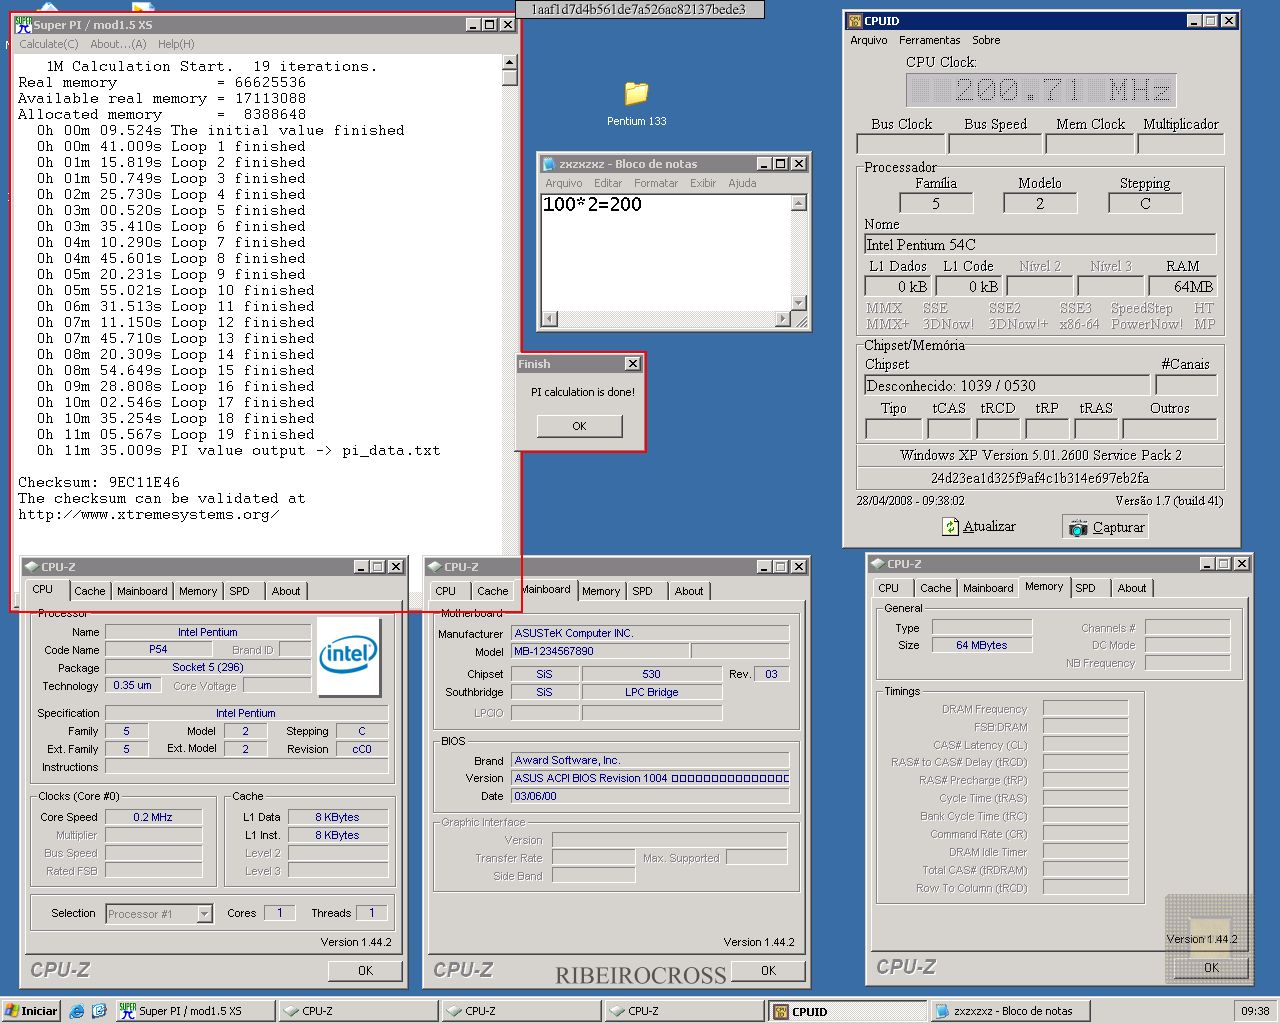This screenshot has height=1024, width=1280.
Task: Click the taskbar clock showing 09:38
Action: tap(1255, 1011)
